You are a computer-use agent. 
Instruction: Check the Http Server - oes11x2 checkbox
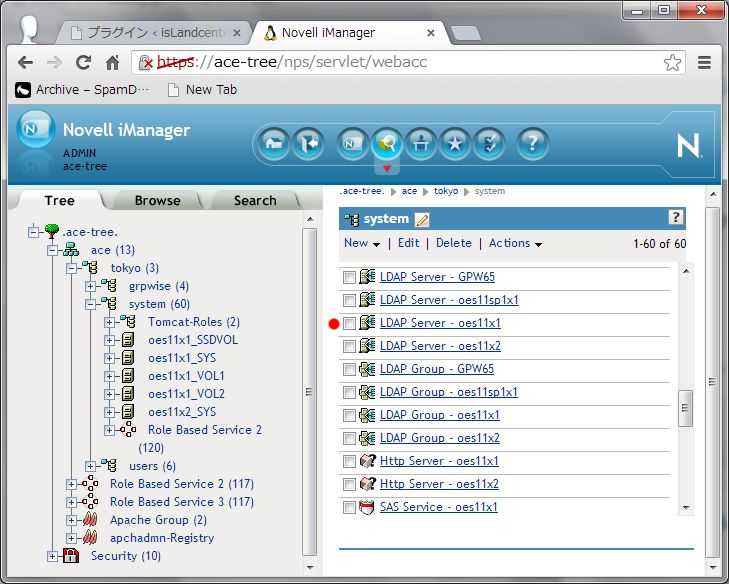click(x=349, y=484)
